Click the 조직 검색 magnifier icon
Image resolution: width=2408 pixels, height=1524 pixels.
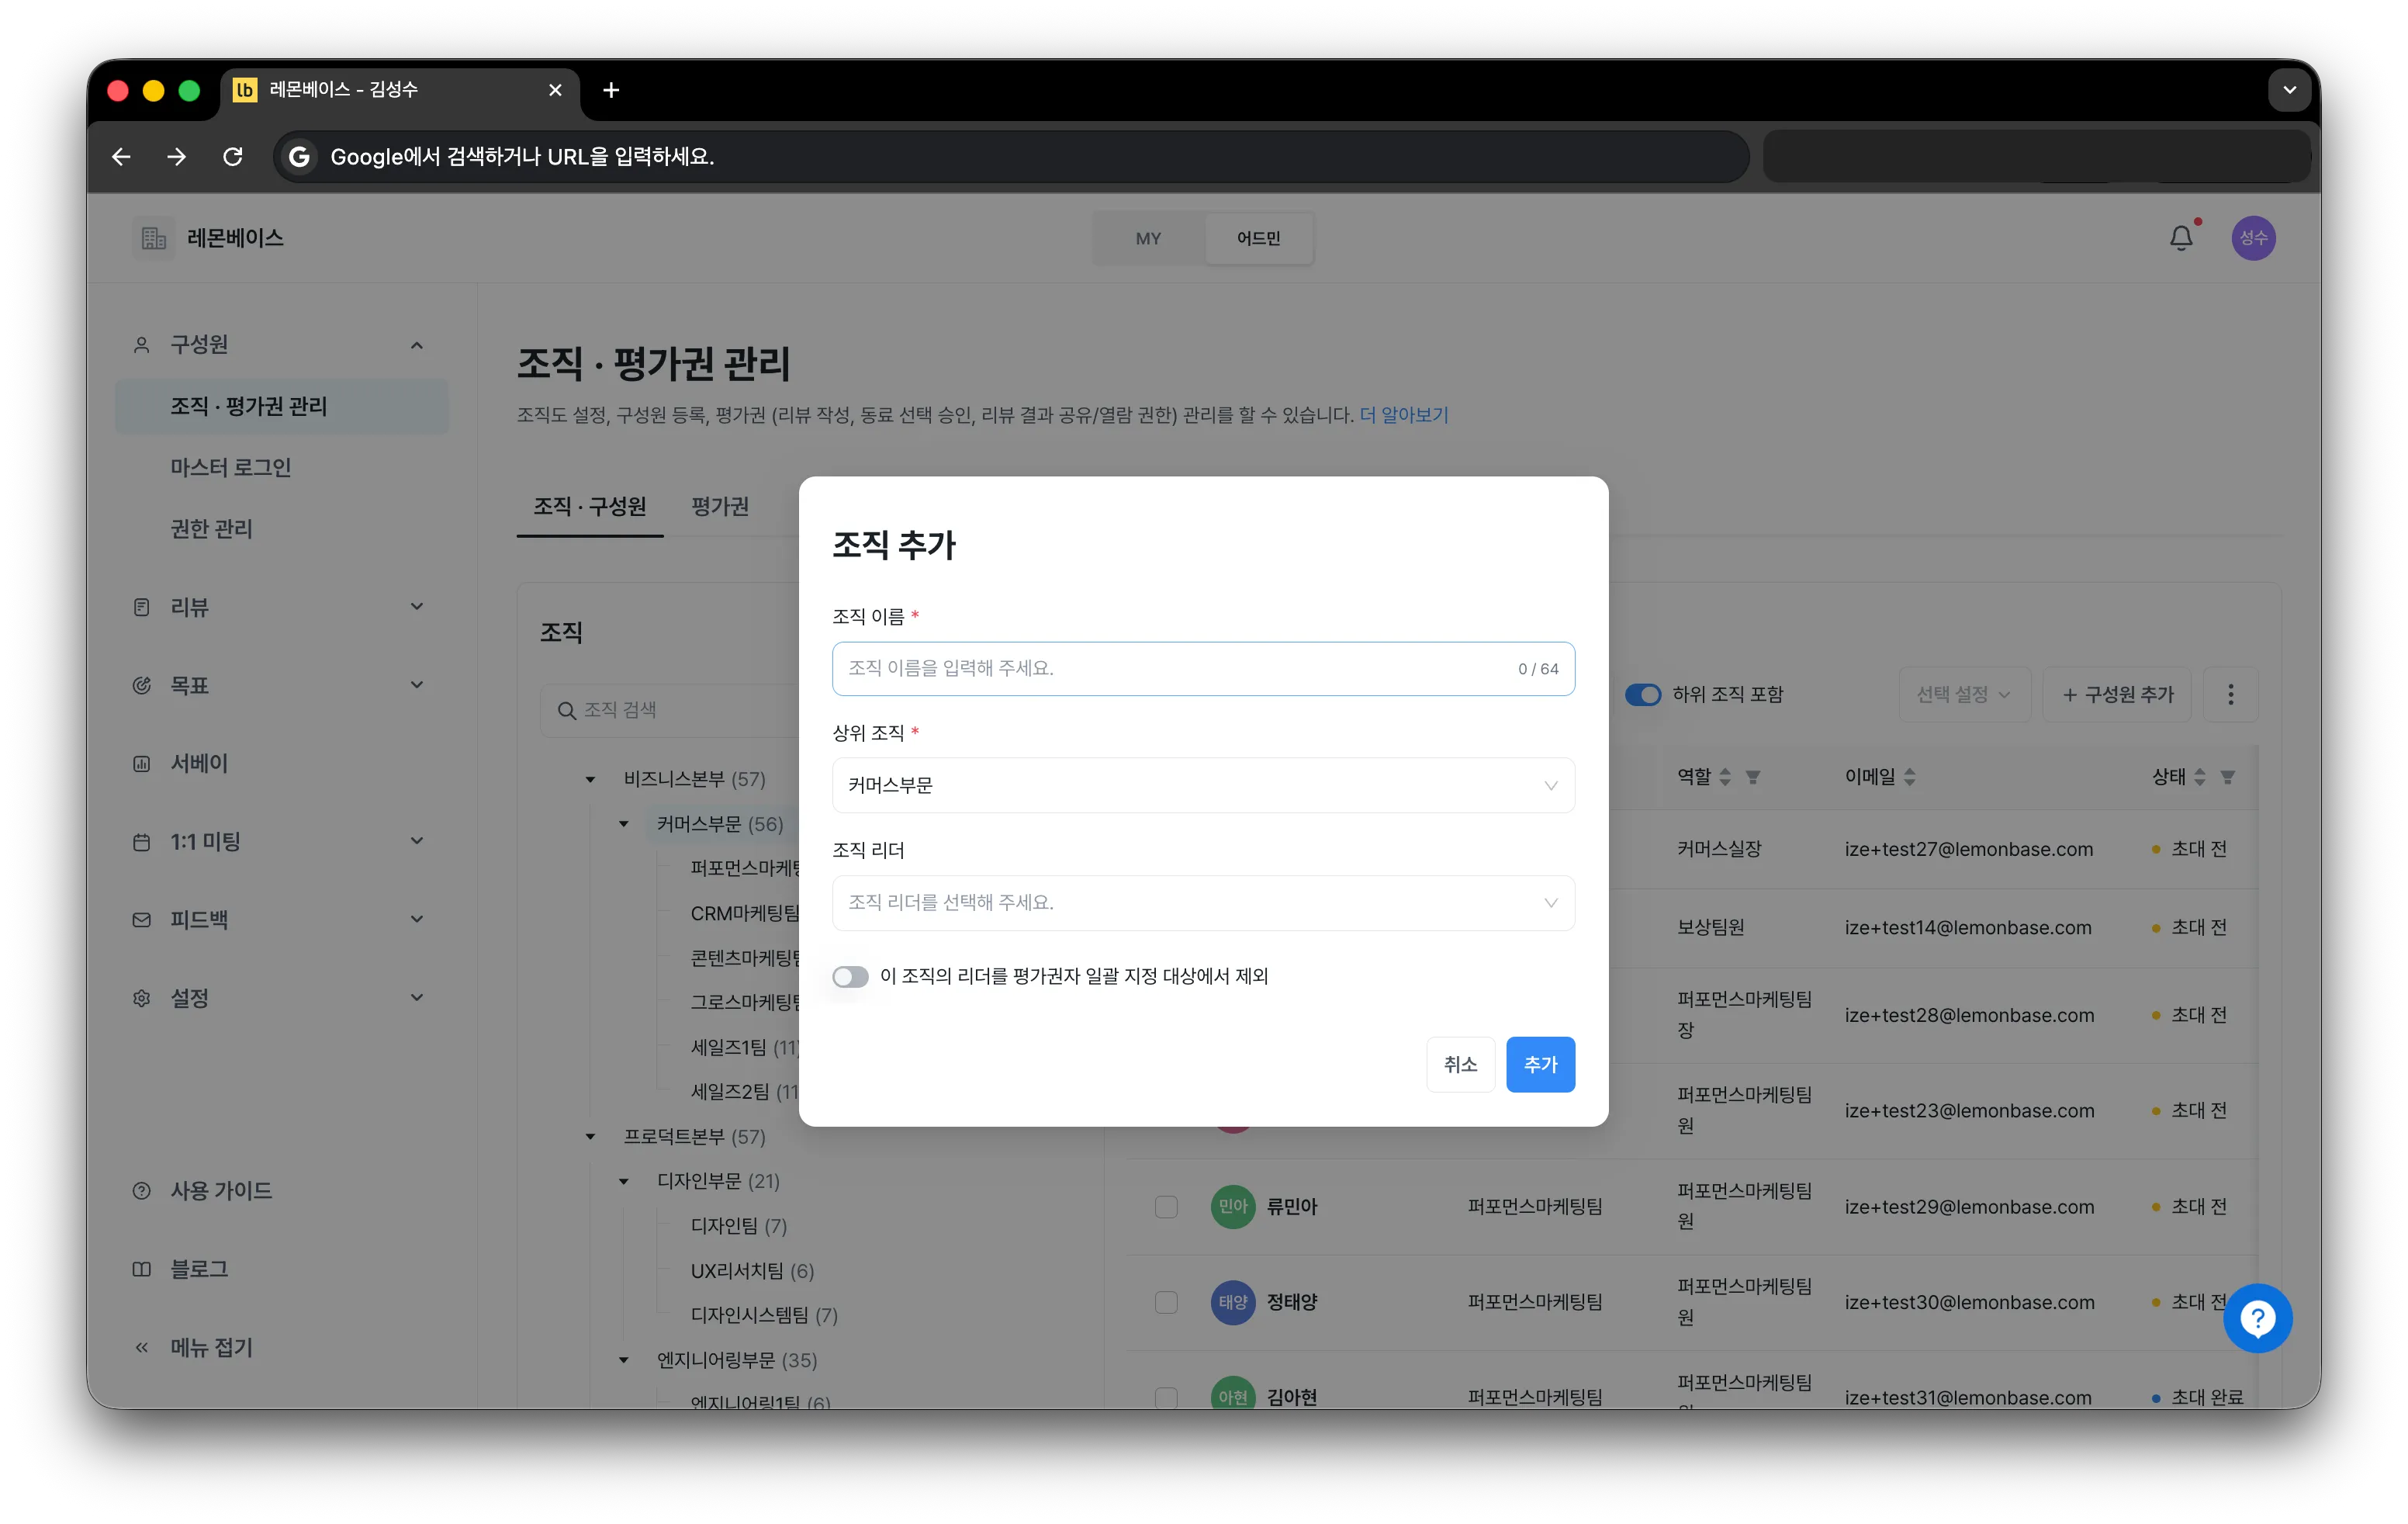566,710
